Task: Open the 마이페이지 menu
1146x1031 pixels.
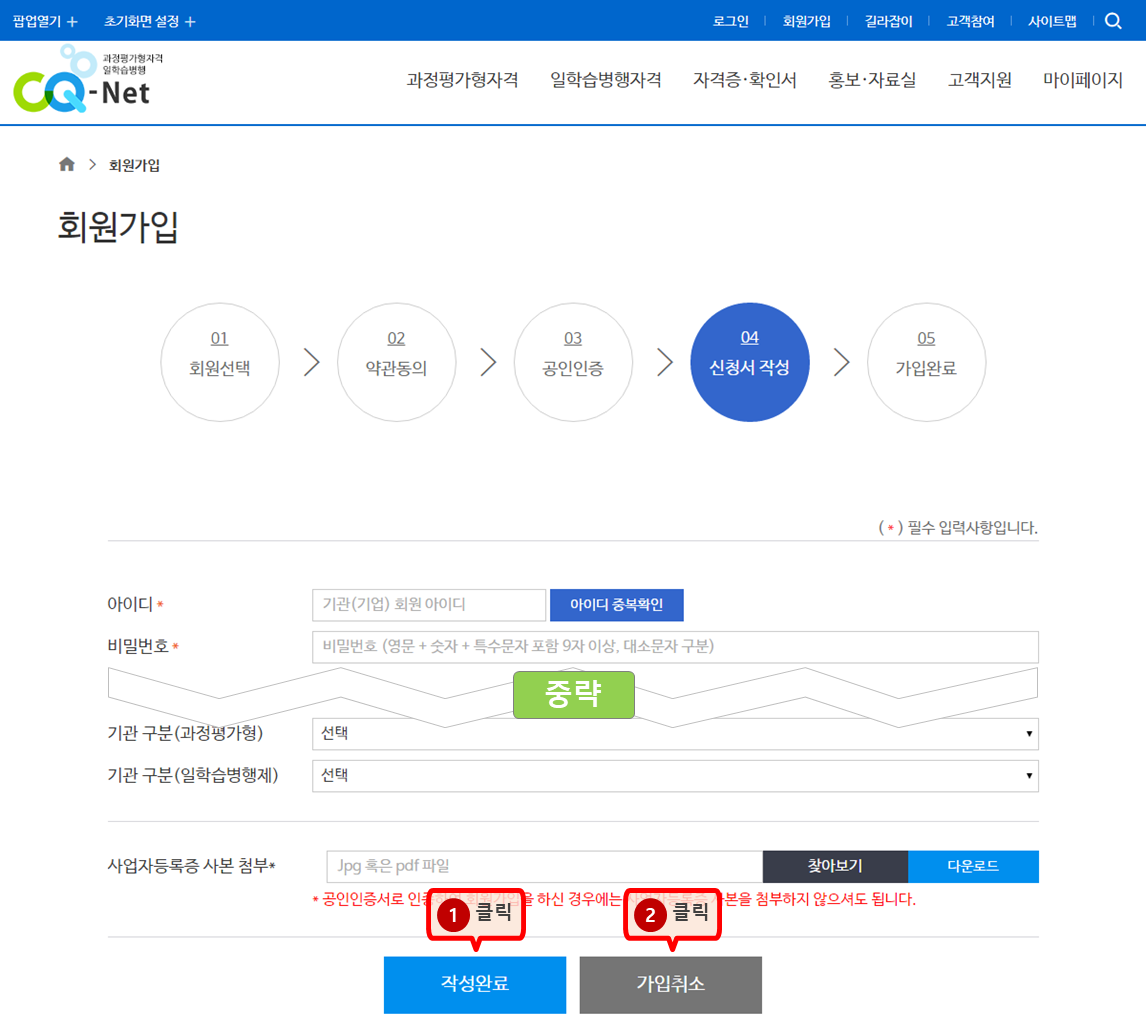Action: [1082, 80]
